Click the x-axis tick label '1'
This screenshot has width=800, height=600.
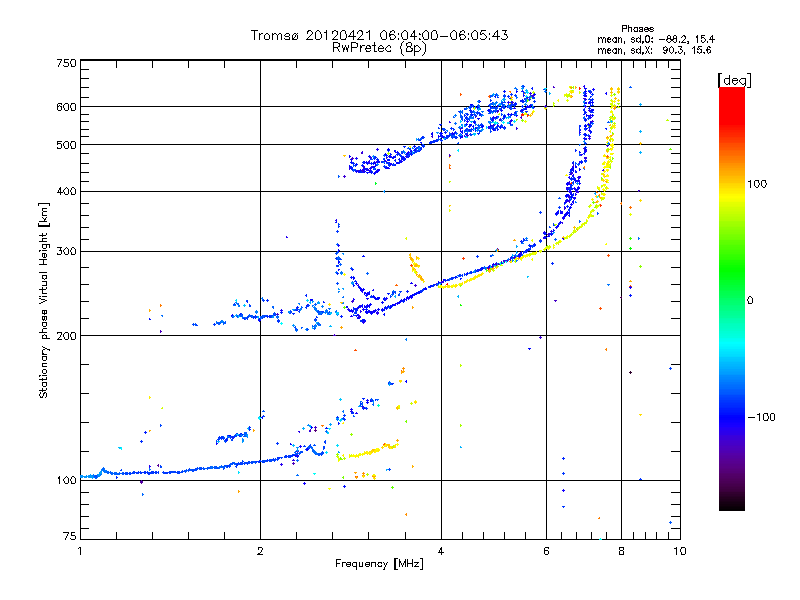(x=80, y=551)
